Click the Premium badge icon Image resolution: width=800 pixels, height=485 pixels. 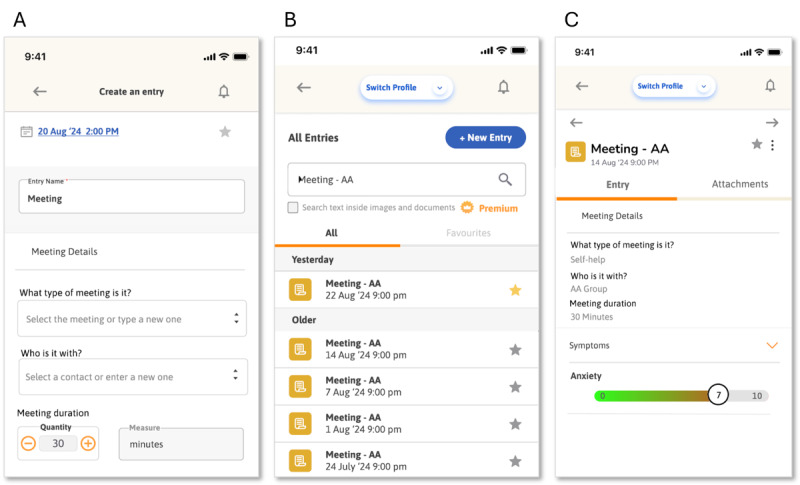467,208
